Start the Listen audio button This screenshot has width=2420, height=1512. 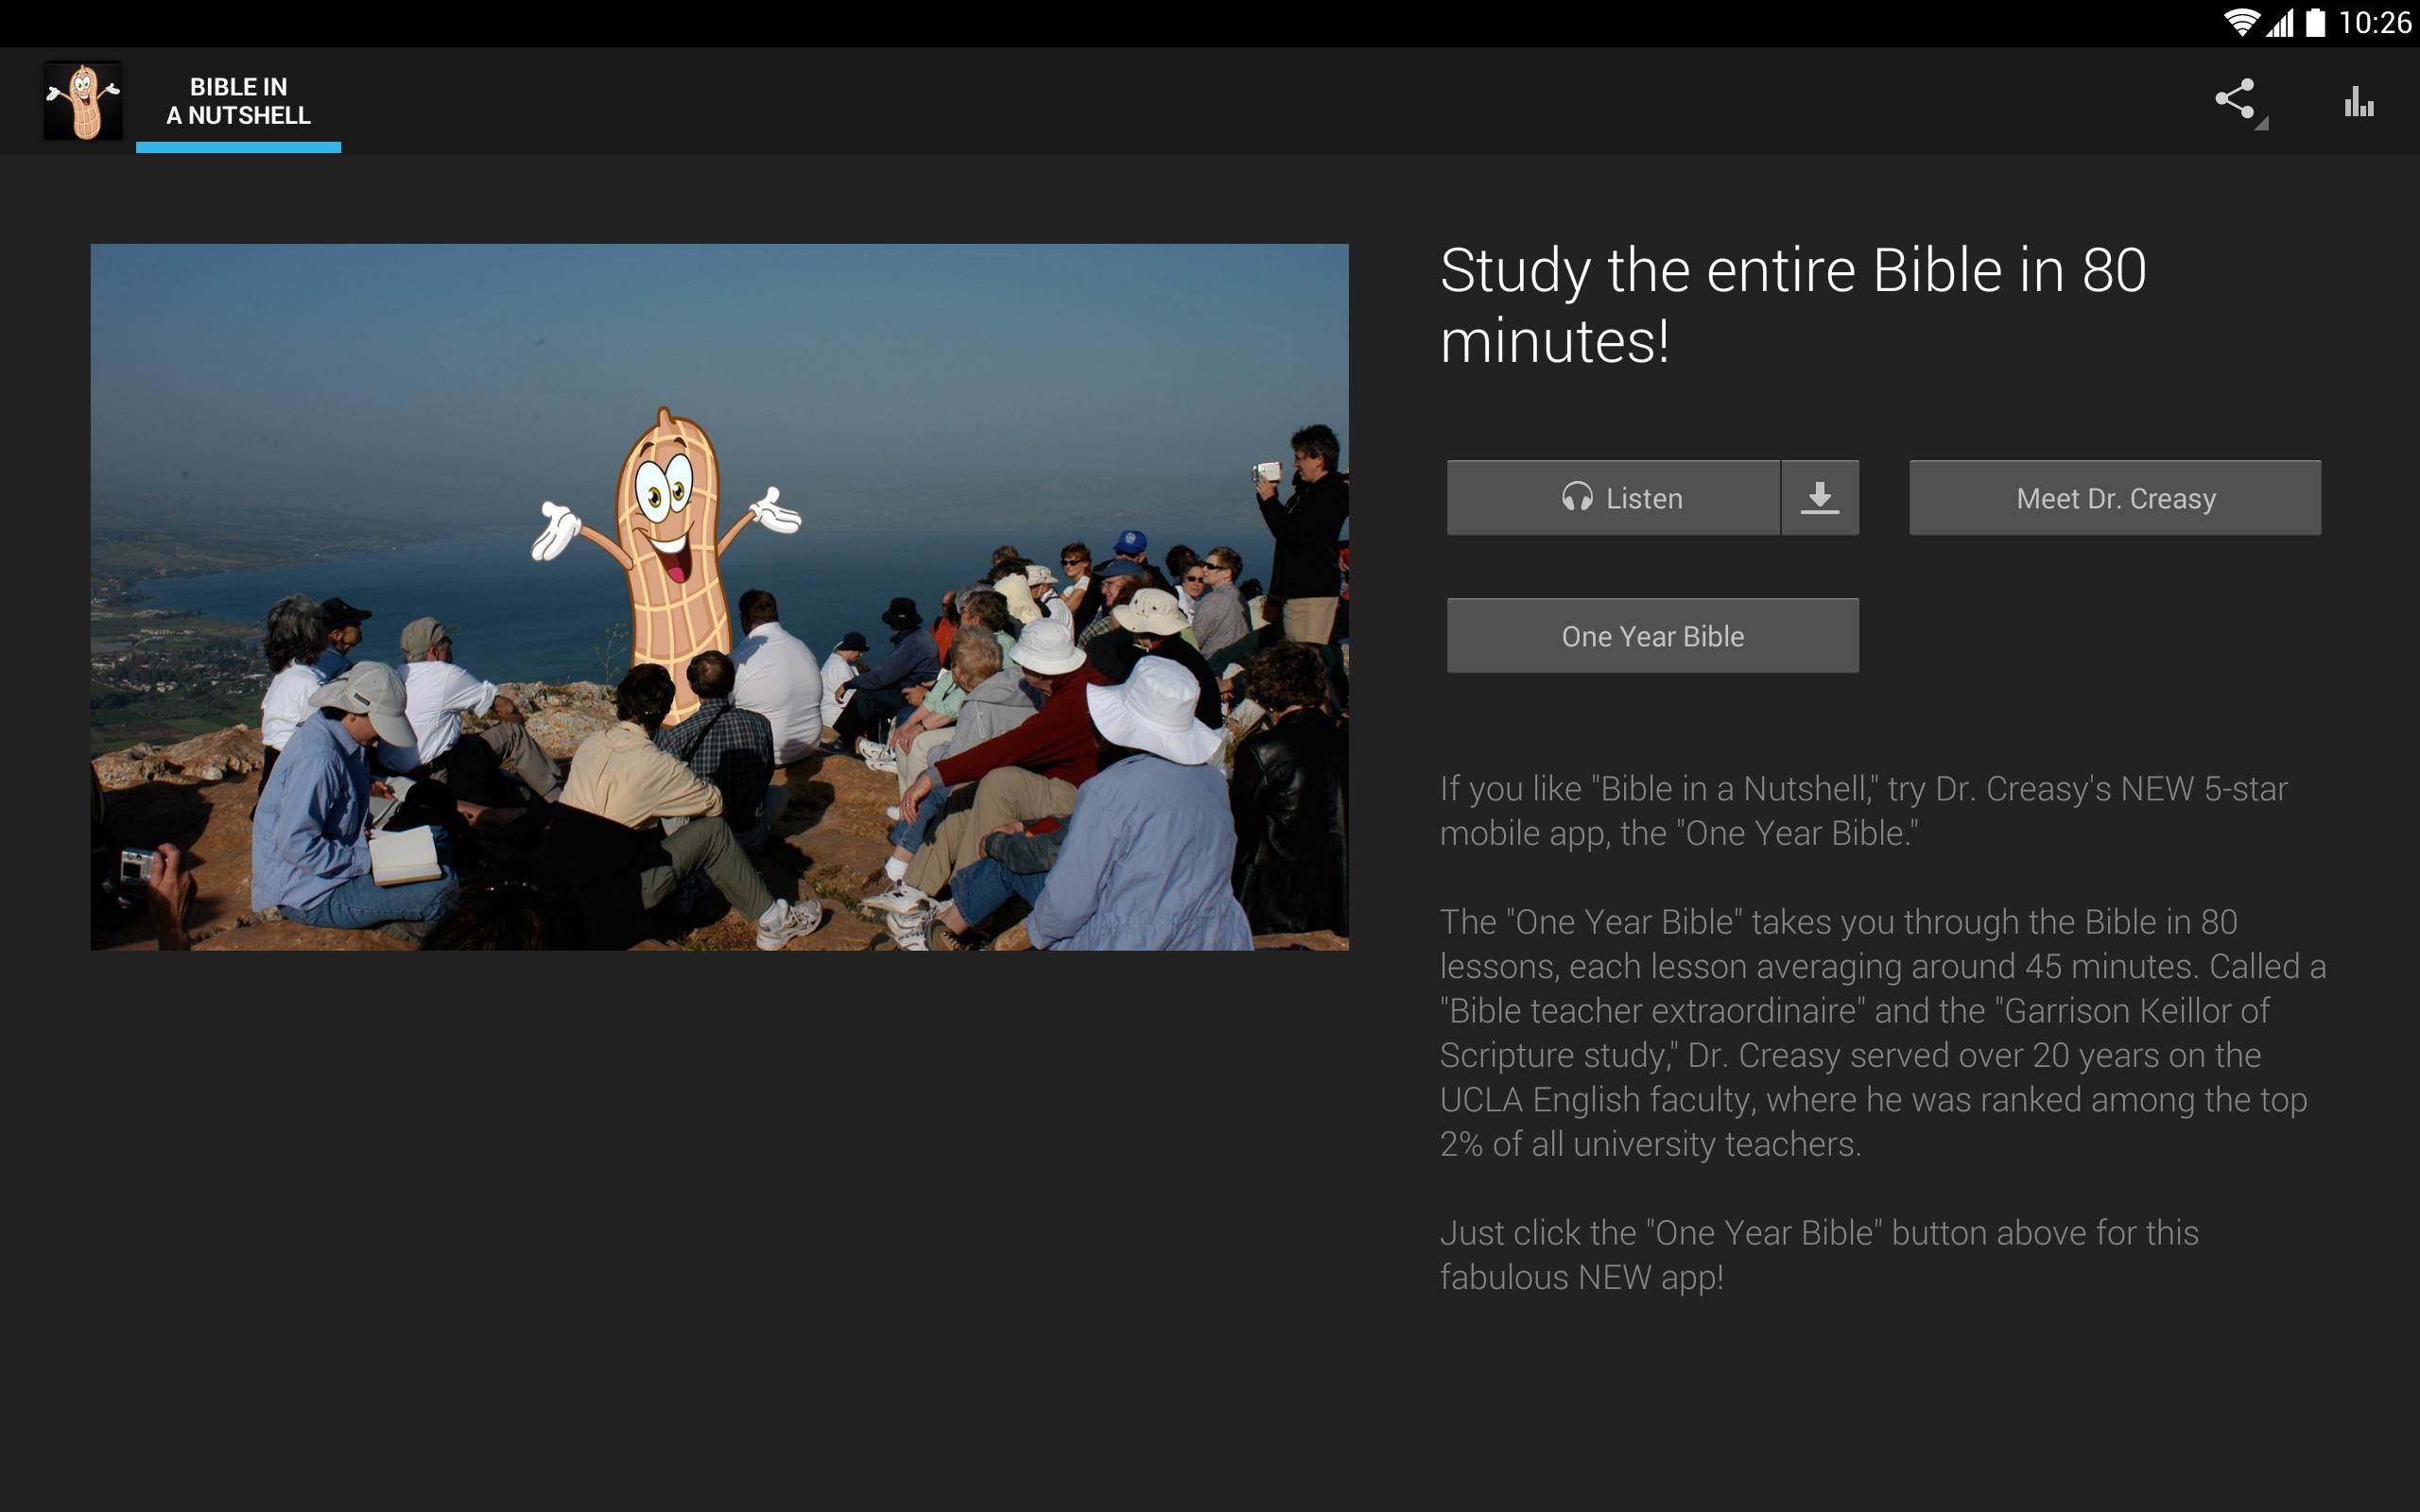tap(1613, 498)
